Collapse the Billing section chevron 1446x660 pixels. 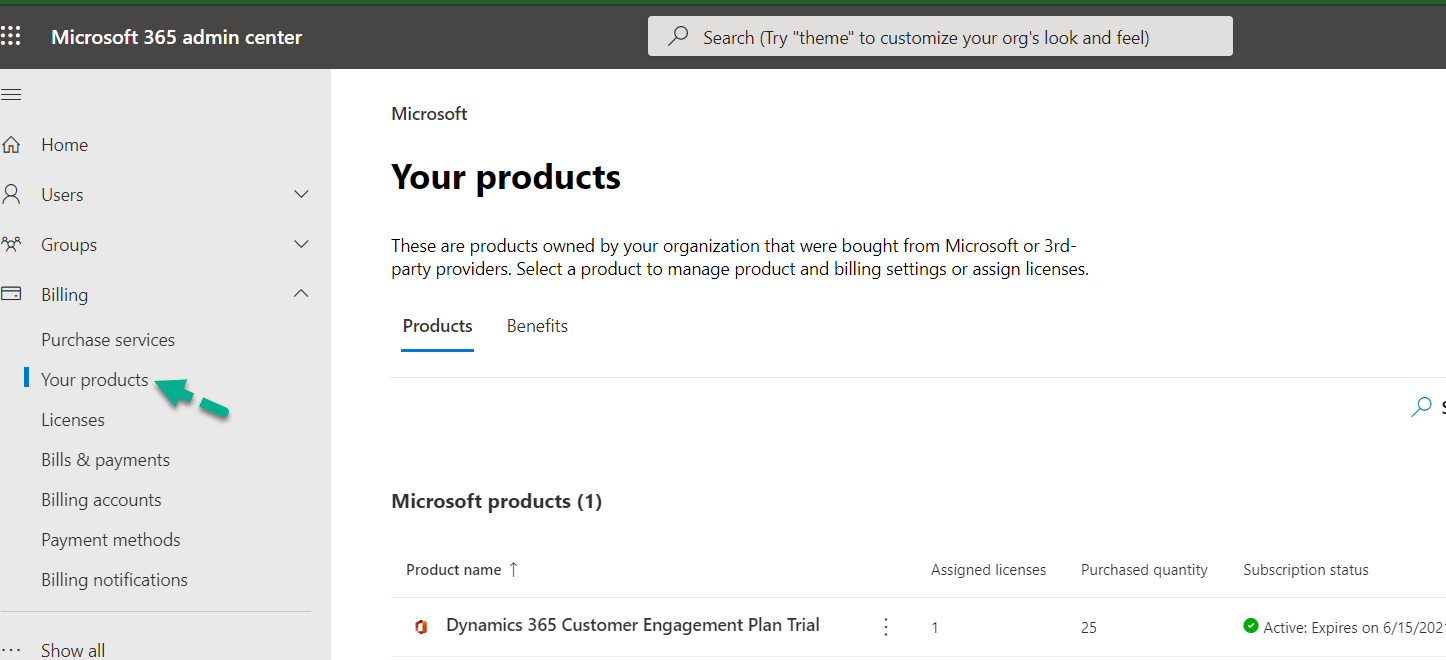[301, 294]
